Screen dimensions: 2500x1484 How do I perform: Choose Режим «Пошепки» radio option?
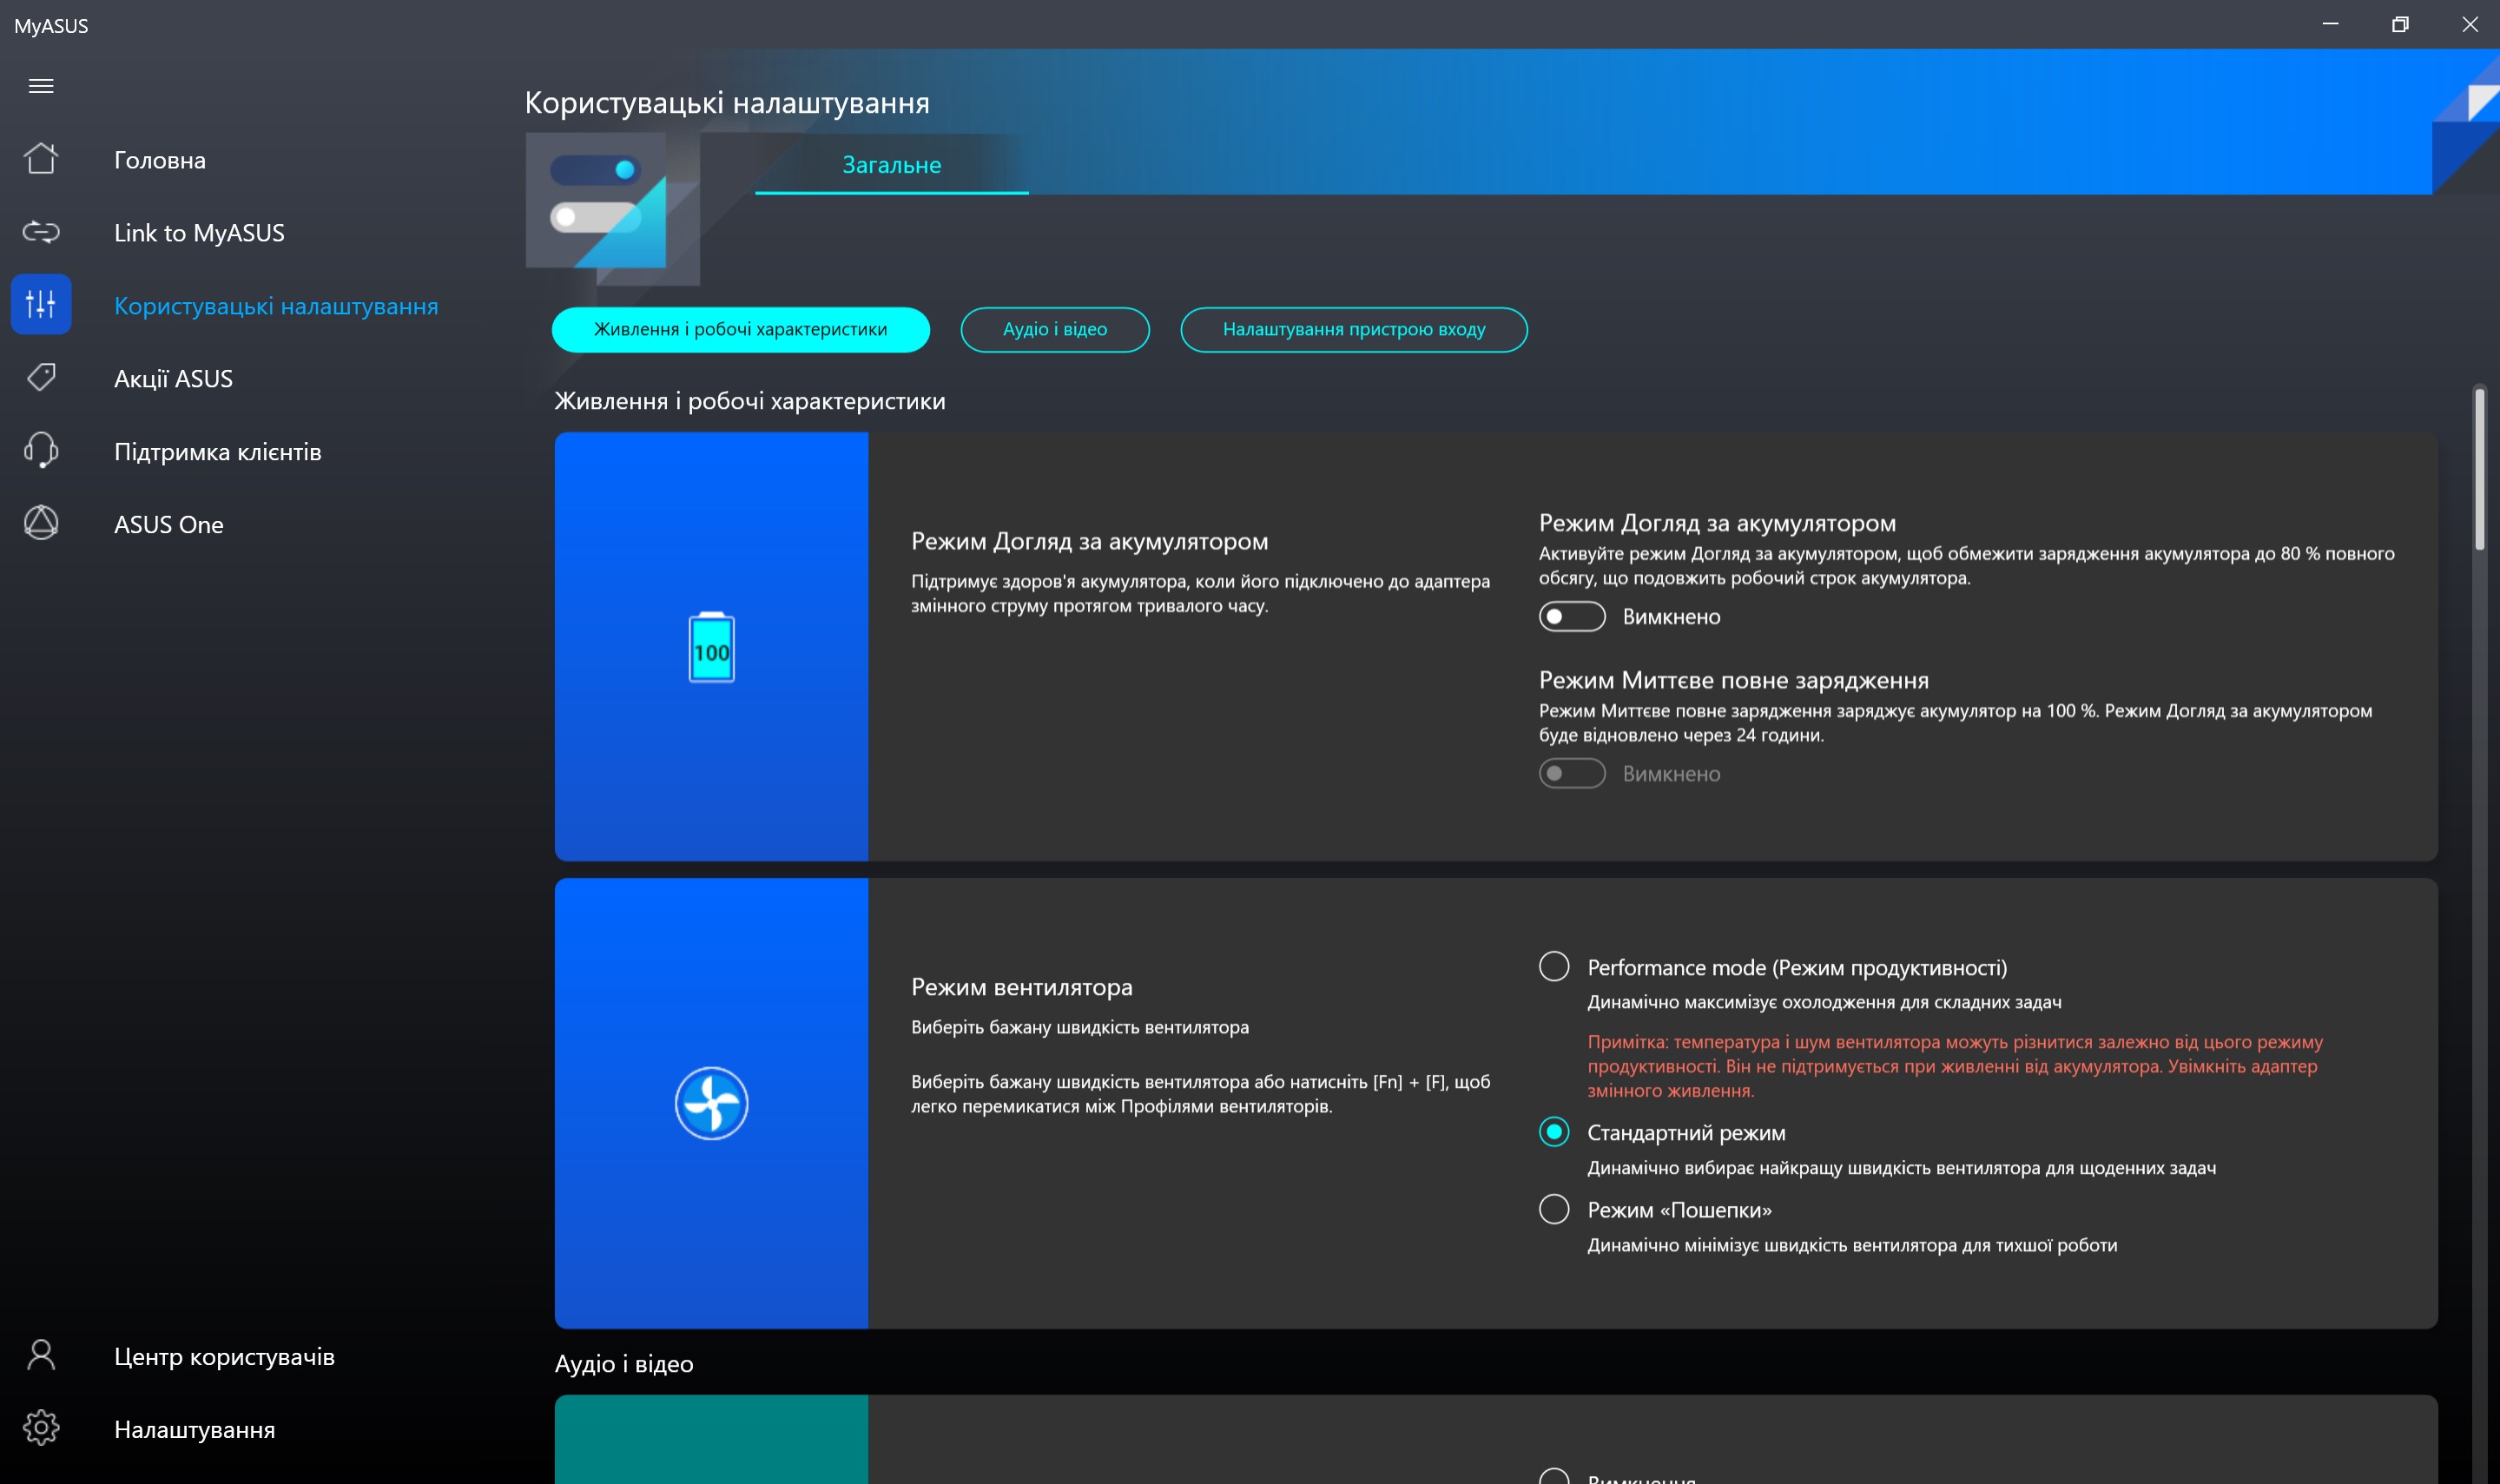pos(1553,1209)
